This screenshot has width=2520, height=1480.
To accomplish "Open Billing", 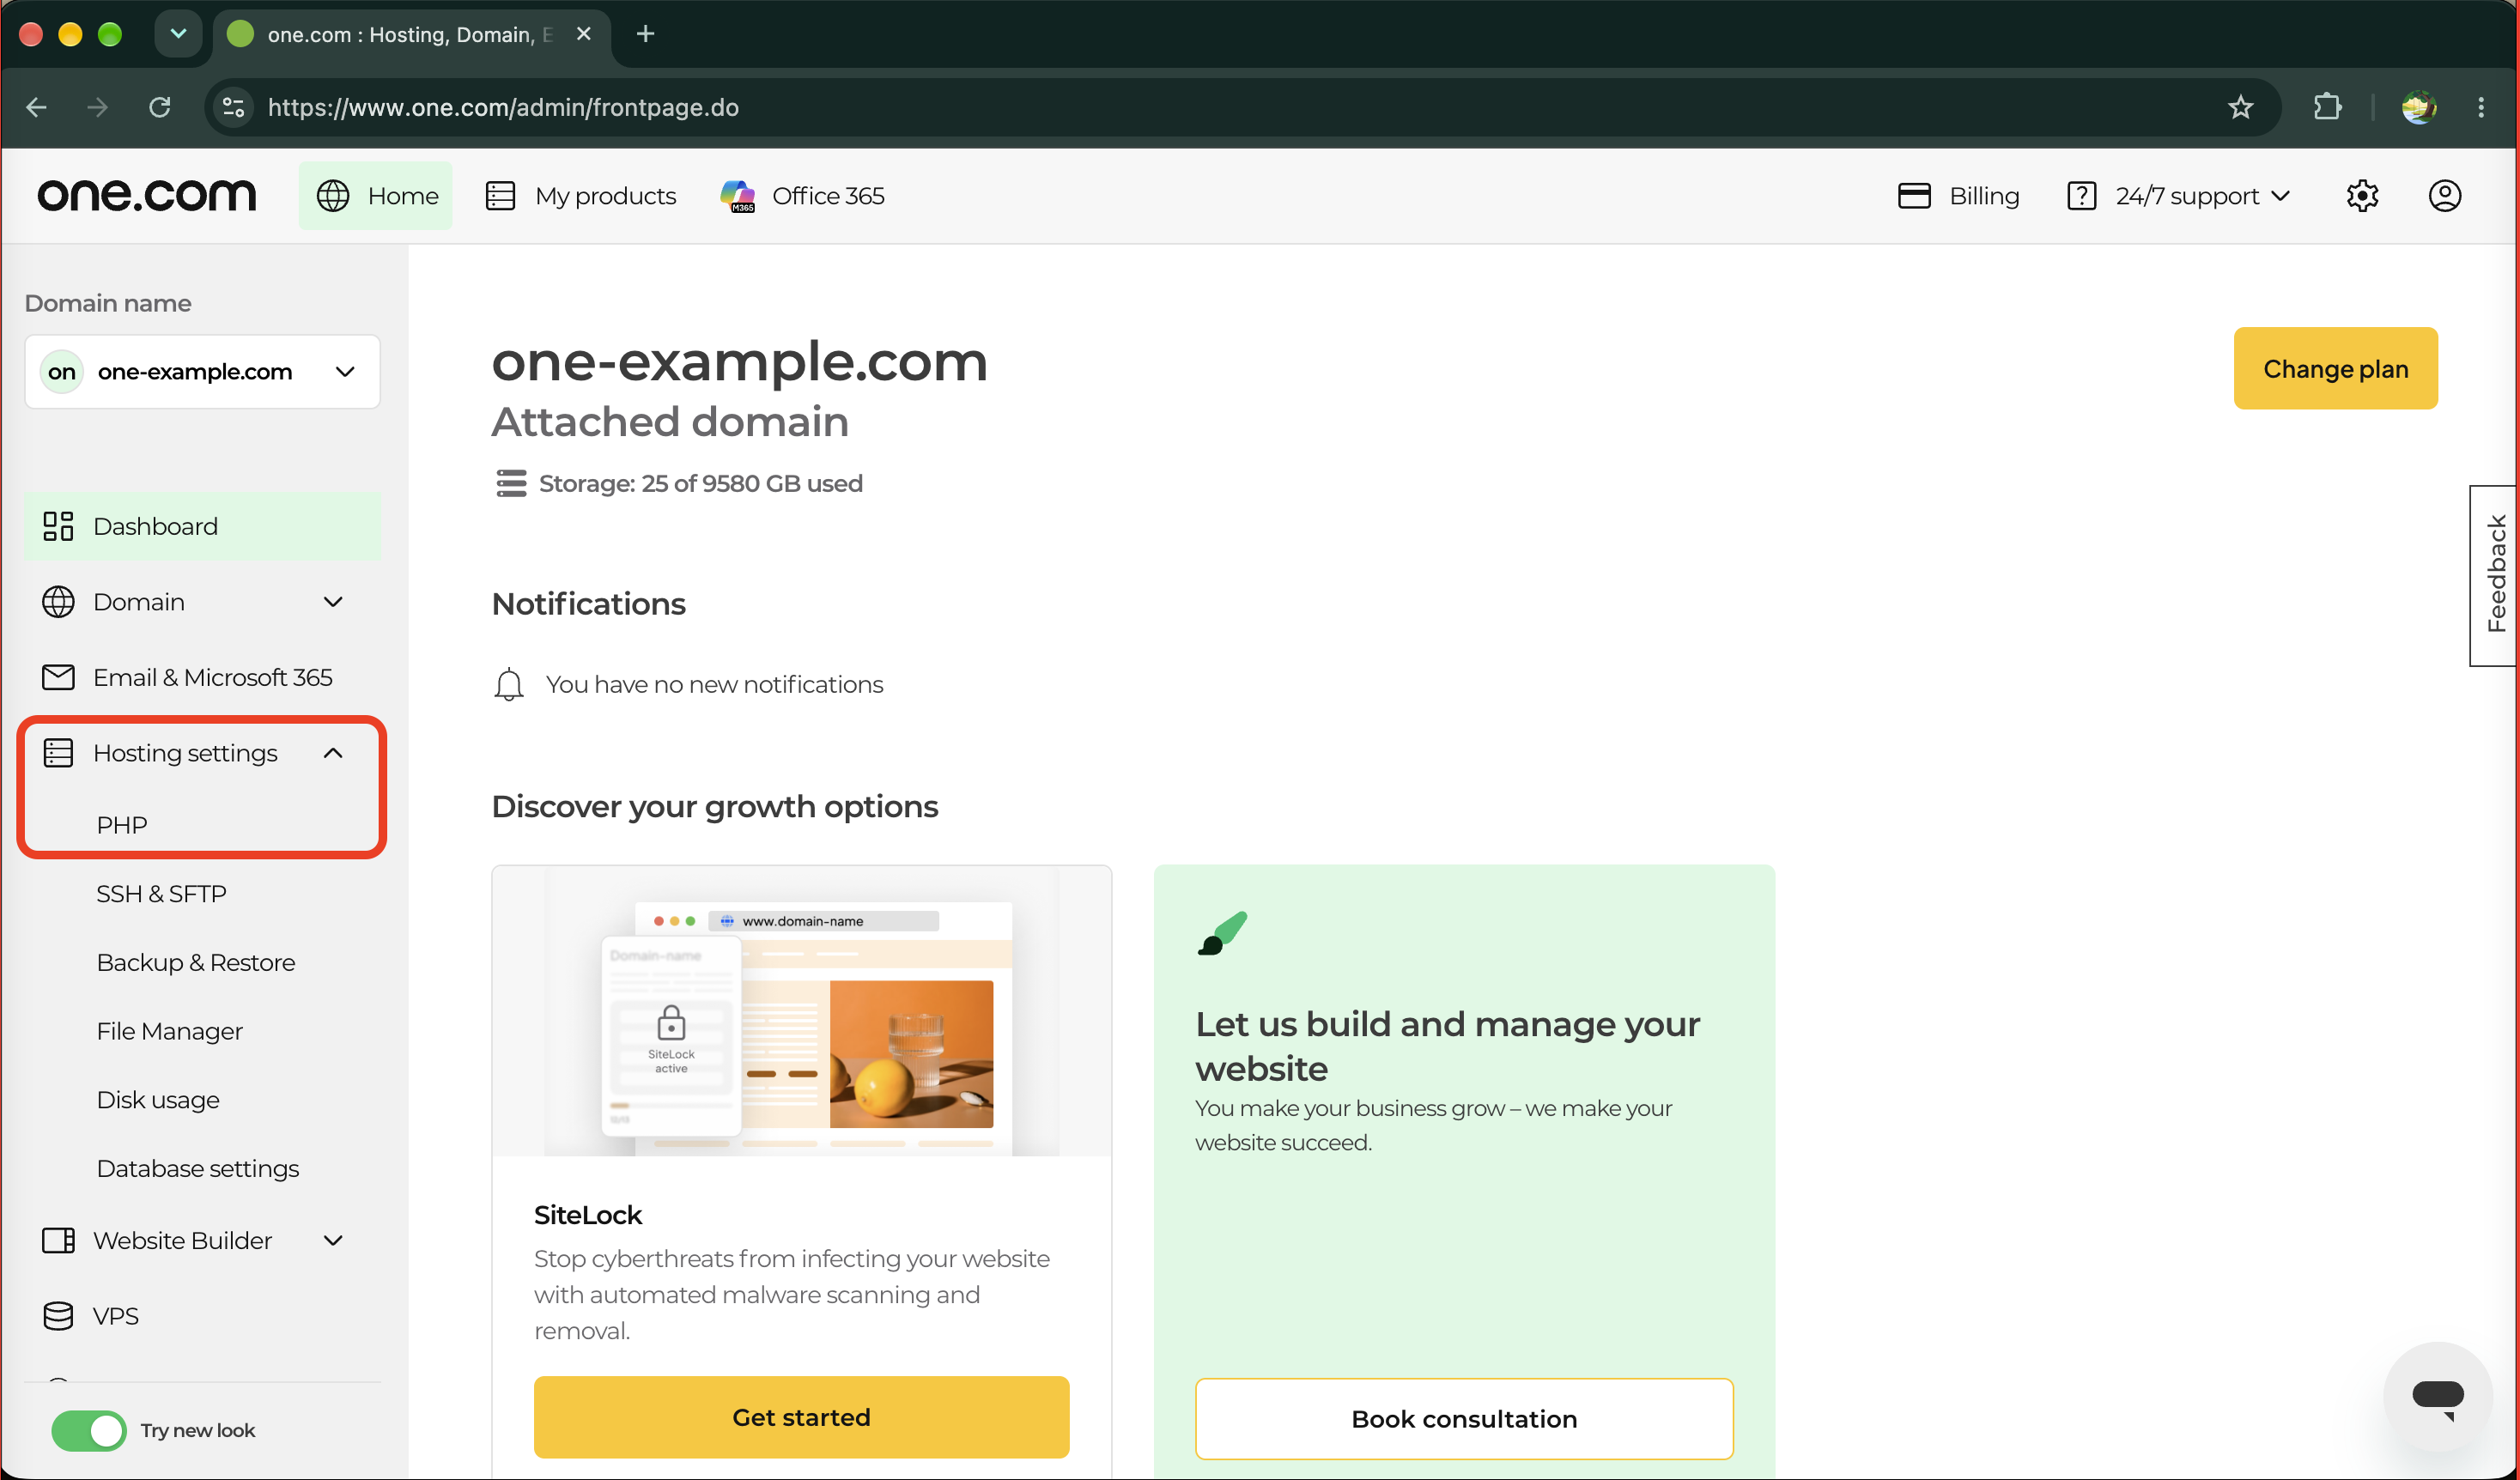I will 1958,196.
